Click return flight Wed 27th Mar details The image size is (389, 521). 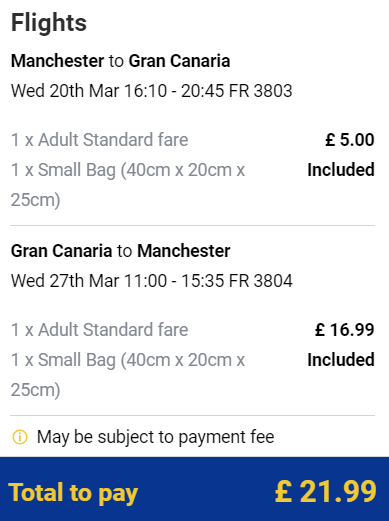pyautogui.click(x=152, y=281)
